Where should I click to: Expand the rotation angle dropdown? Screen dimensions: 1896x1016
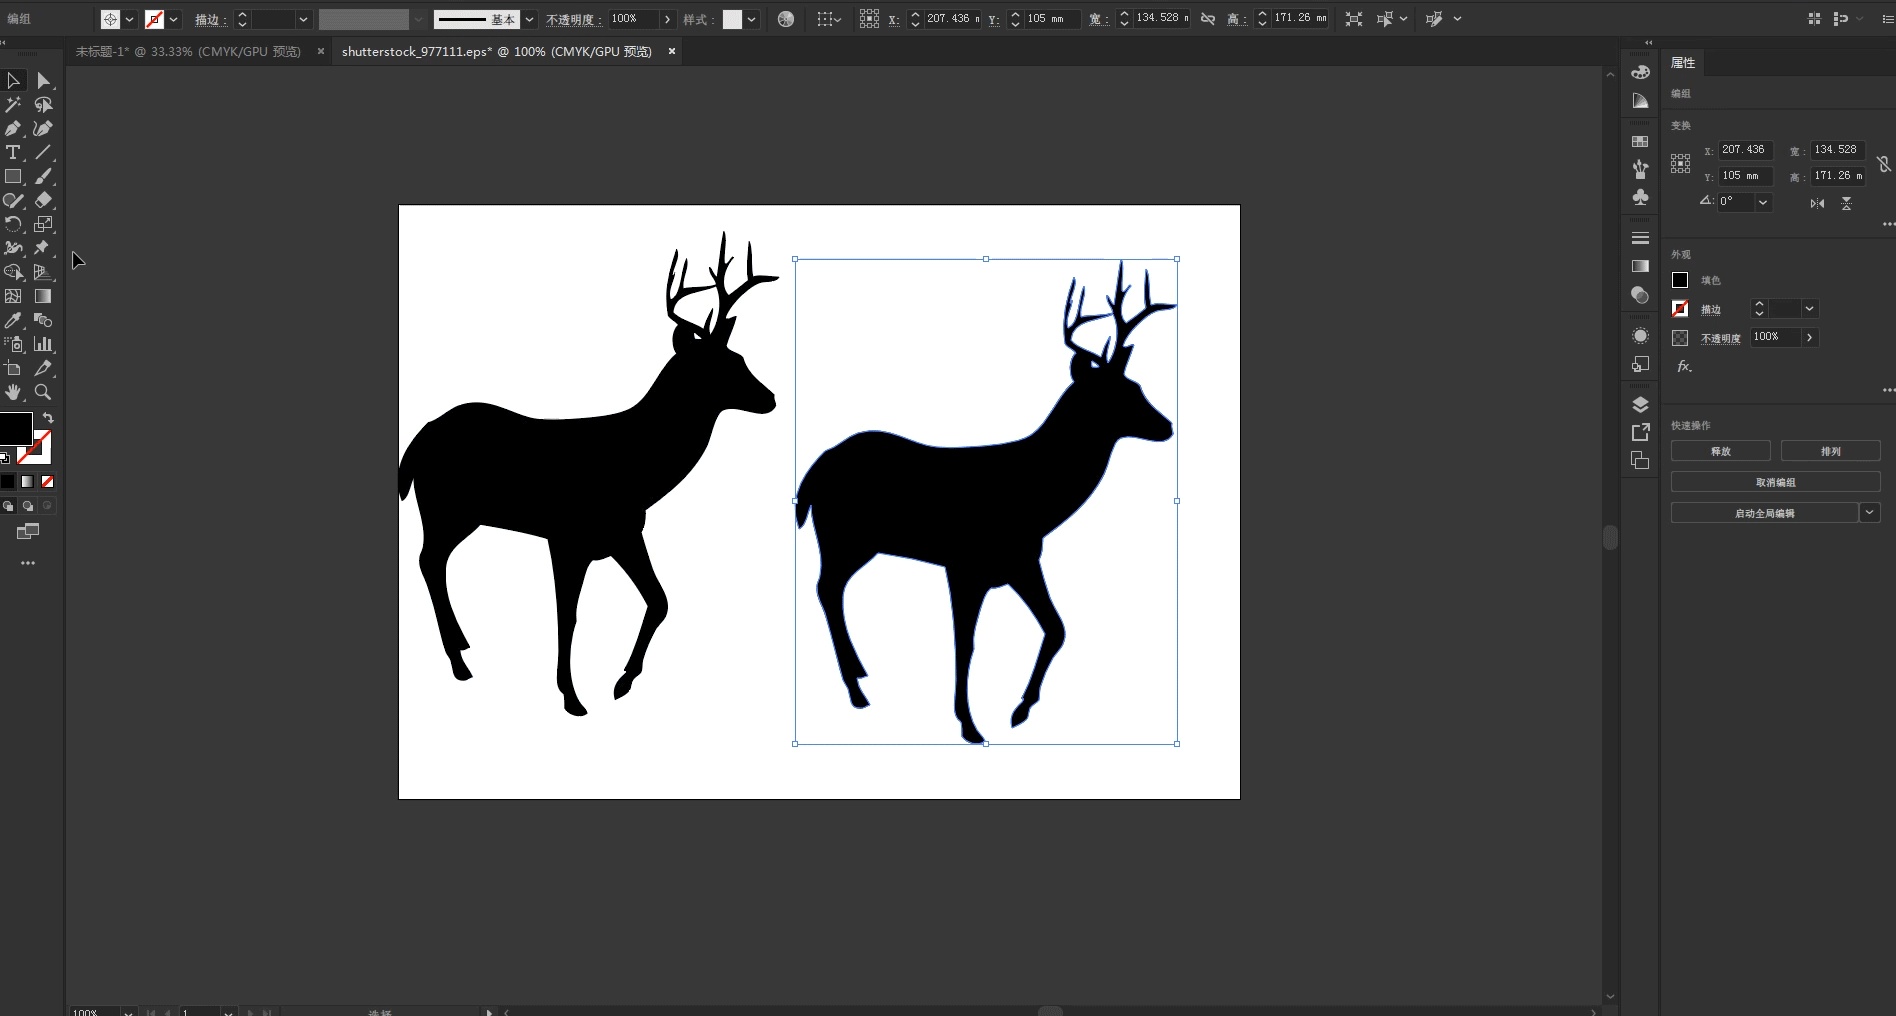tap(1763, 202)
